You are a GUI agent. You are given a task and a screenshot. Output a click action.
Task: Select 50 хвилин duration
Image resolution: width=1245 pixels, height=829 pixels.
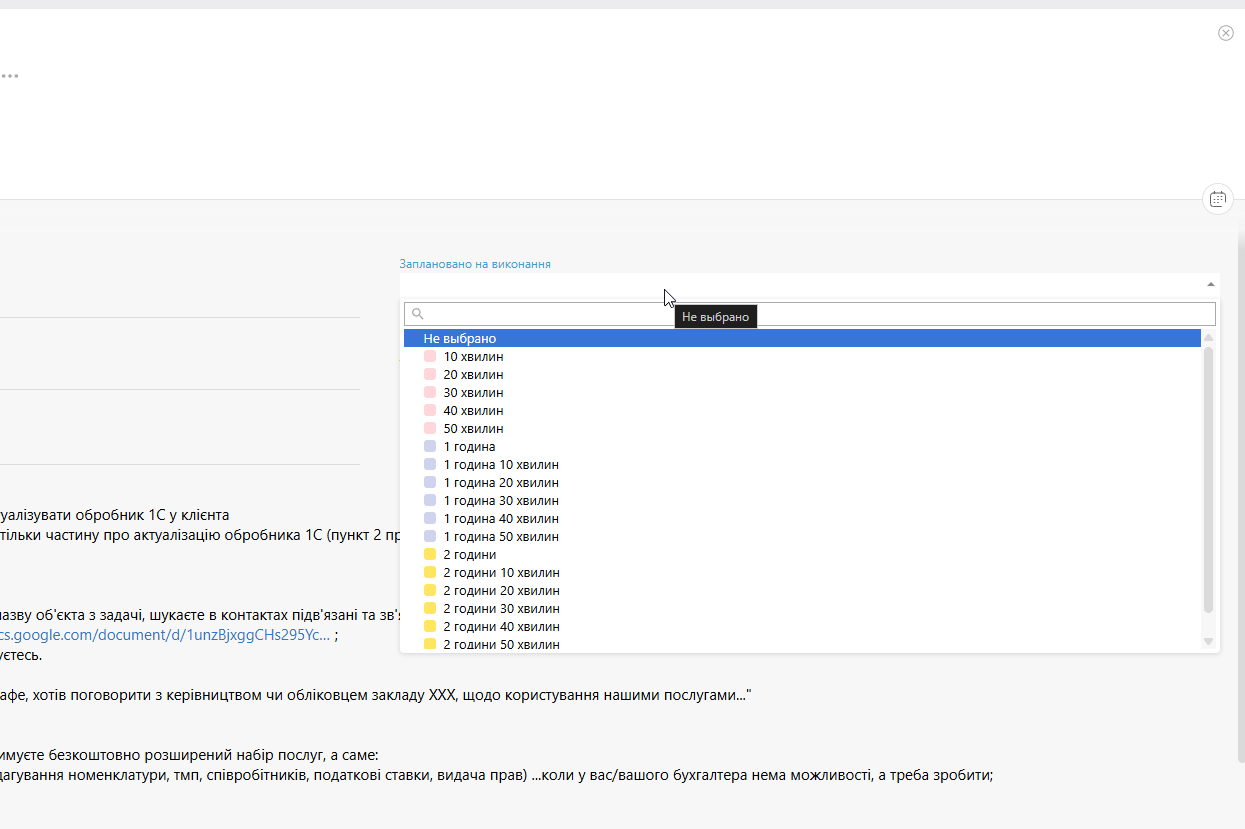802,428
